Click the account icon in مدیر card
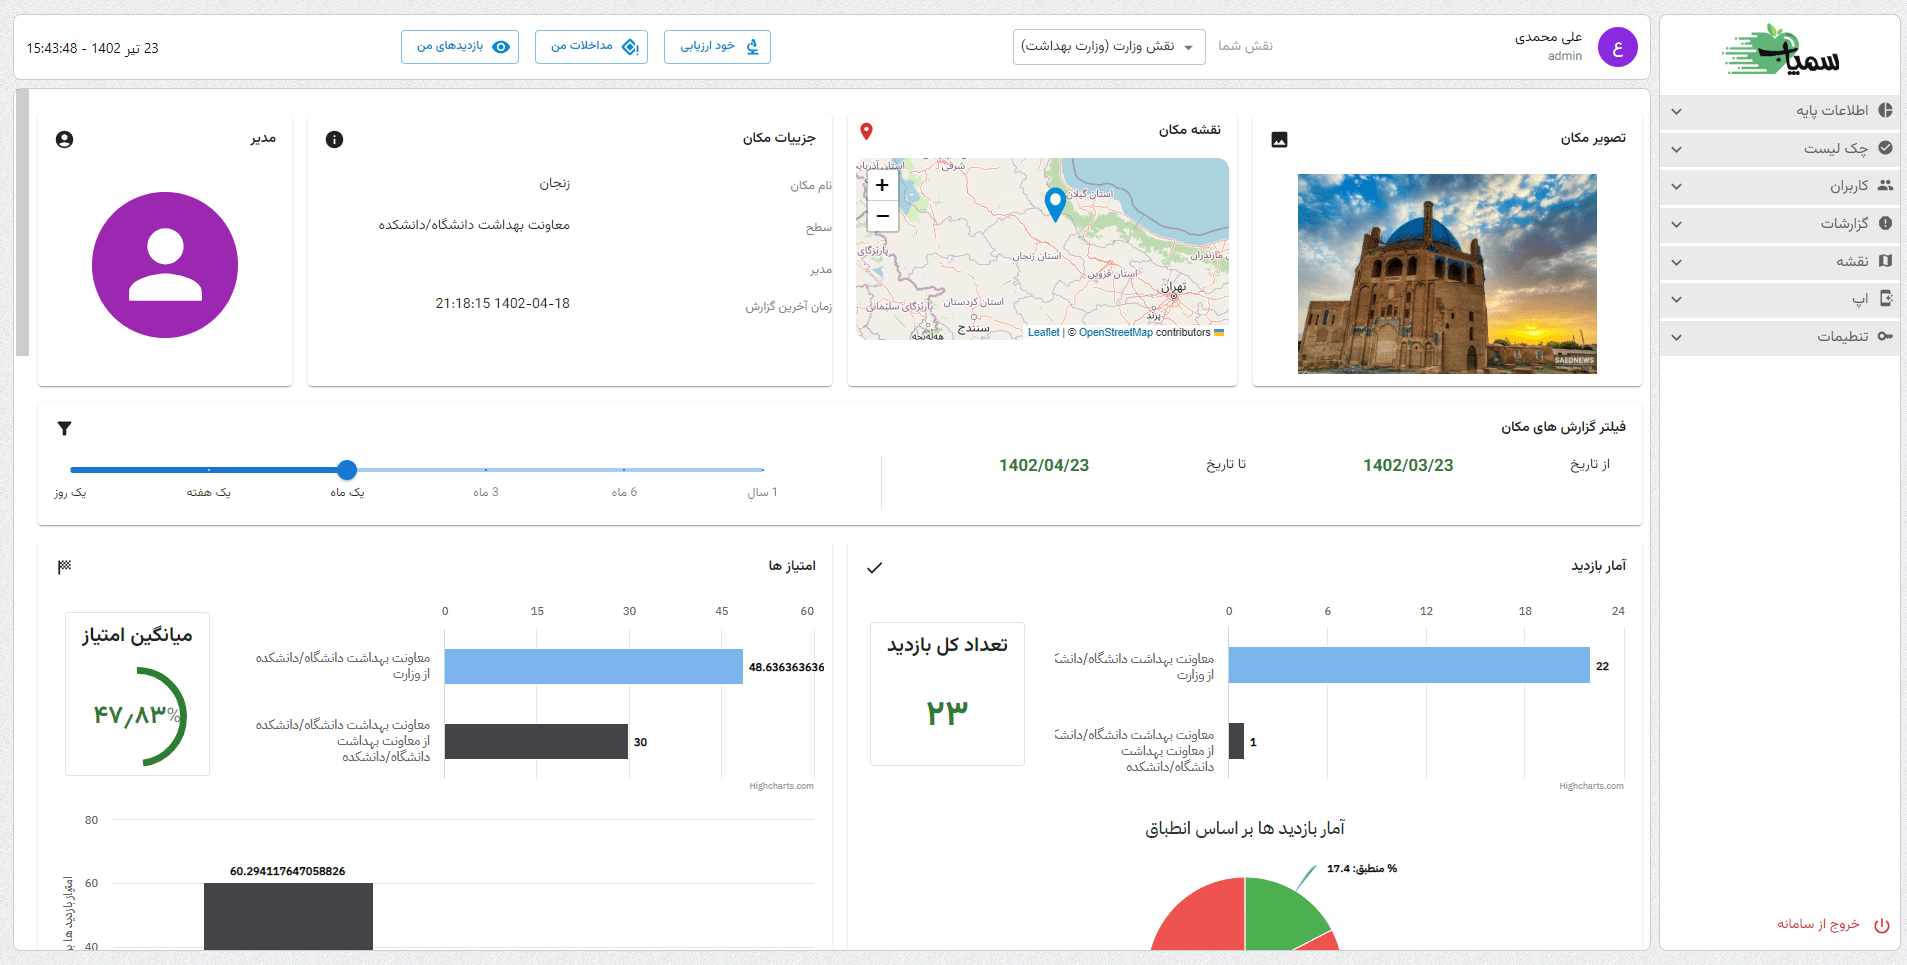 (x=64, y=140)
